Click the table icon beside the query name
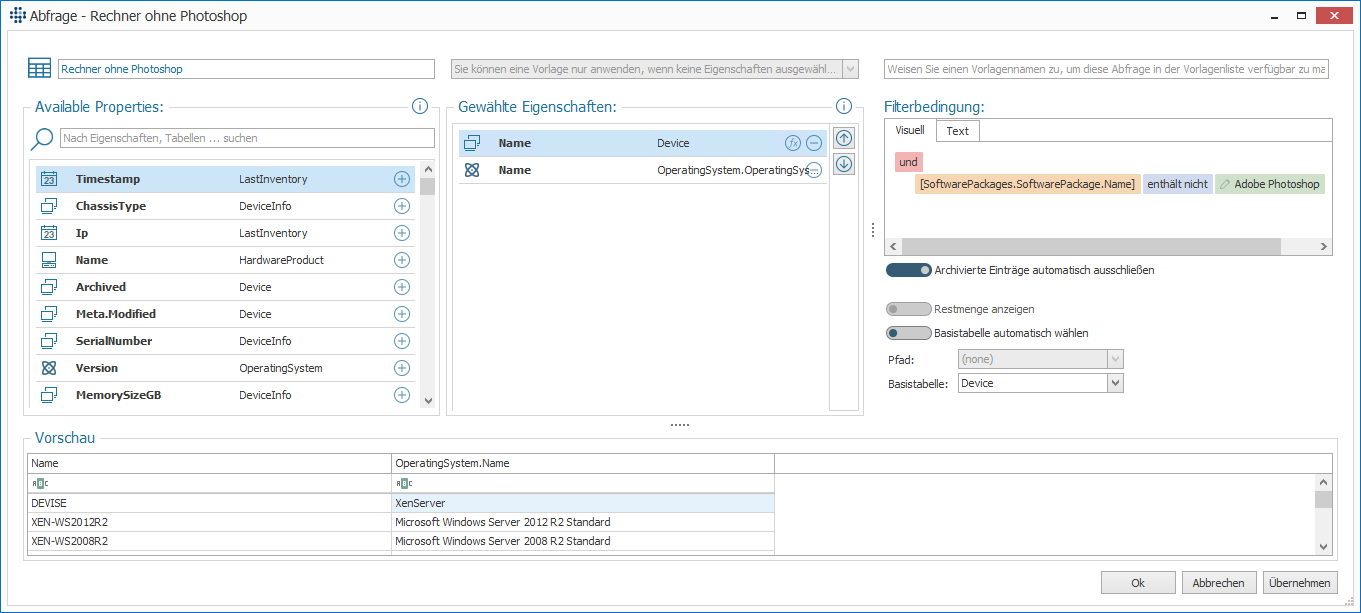Image resolution: width=1361 pixels, height=613 pixels. pyautogui.click(x=39, y=69)
